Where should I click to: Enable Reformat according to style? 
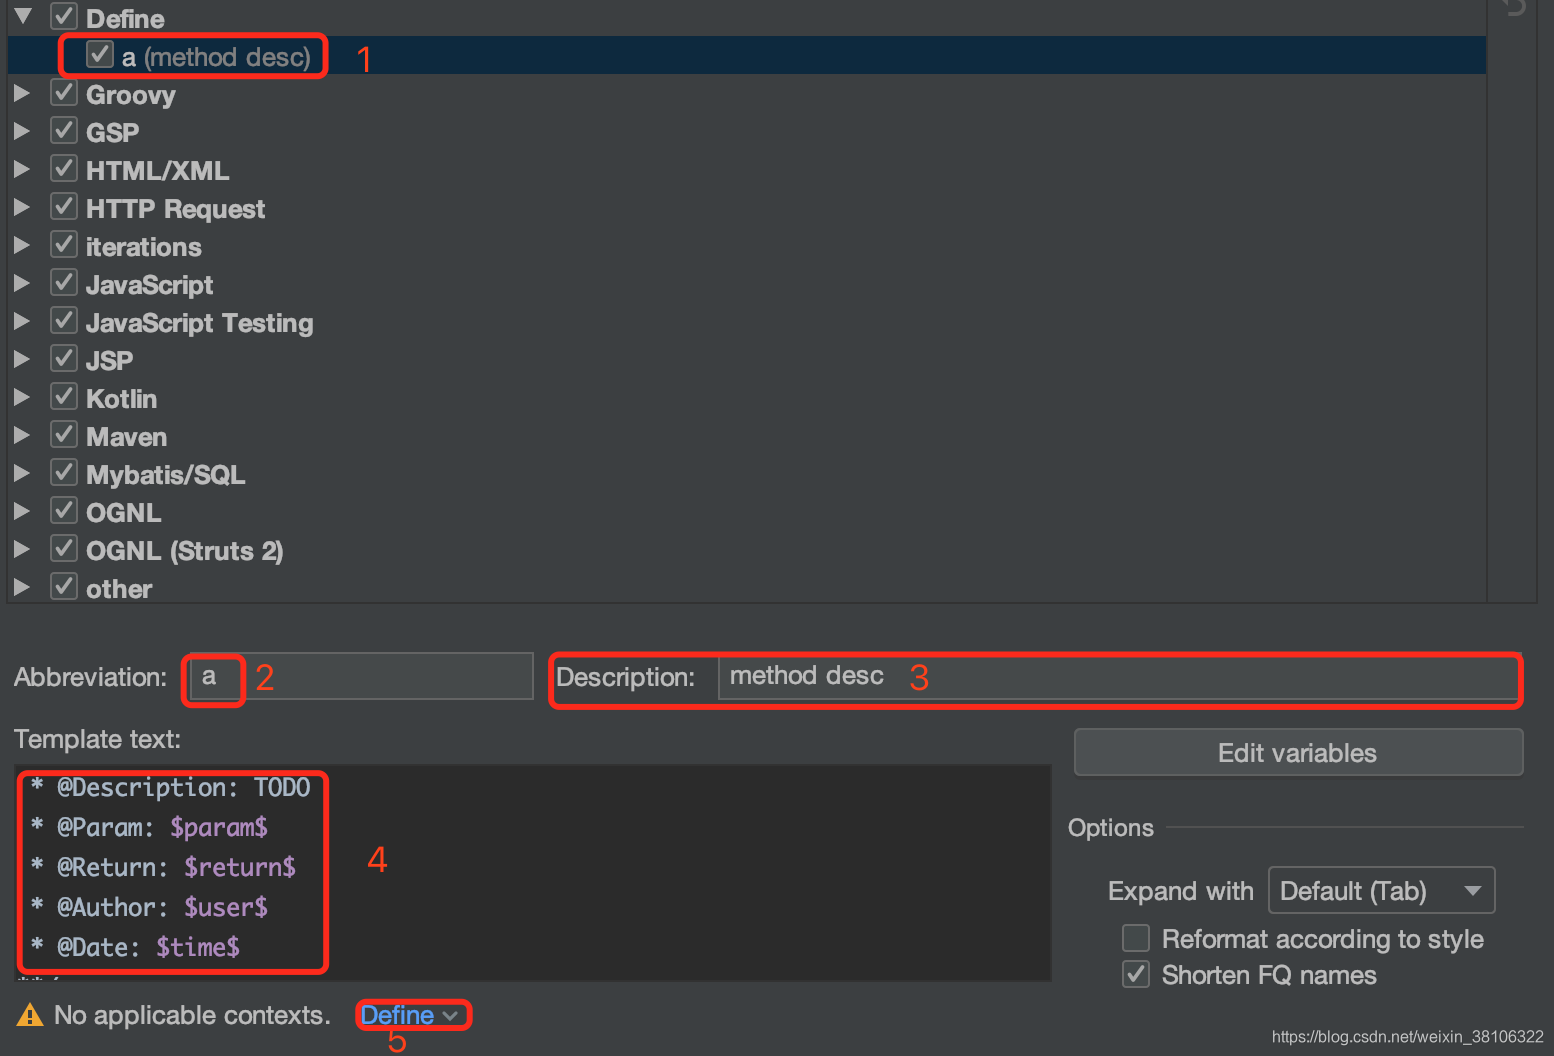pyautogui.click(x=1136, y=938)
